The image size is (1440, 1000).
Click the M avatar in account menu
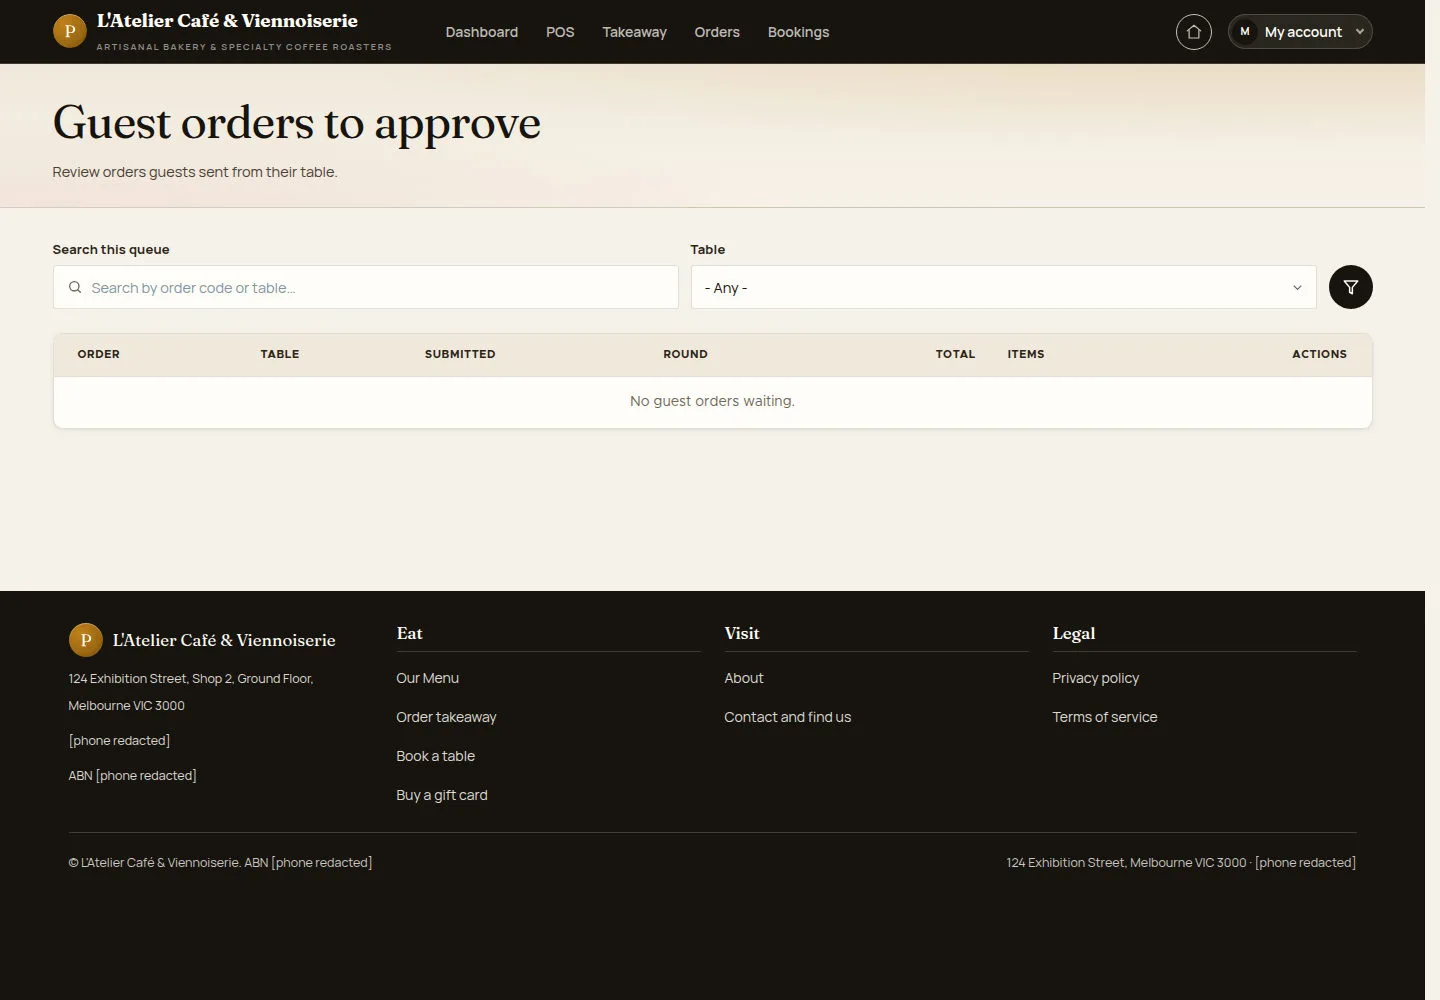pyautogui.click(x=1245, y=32)
